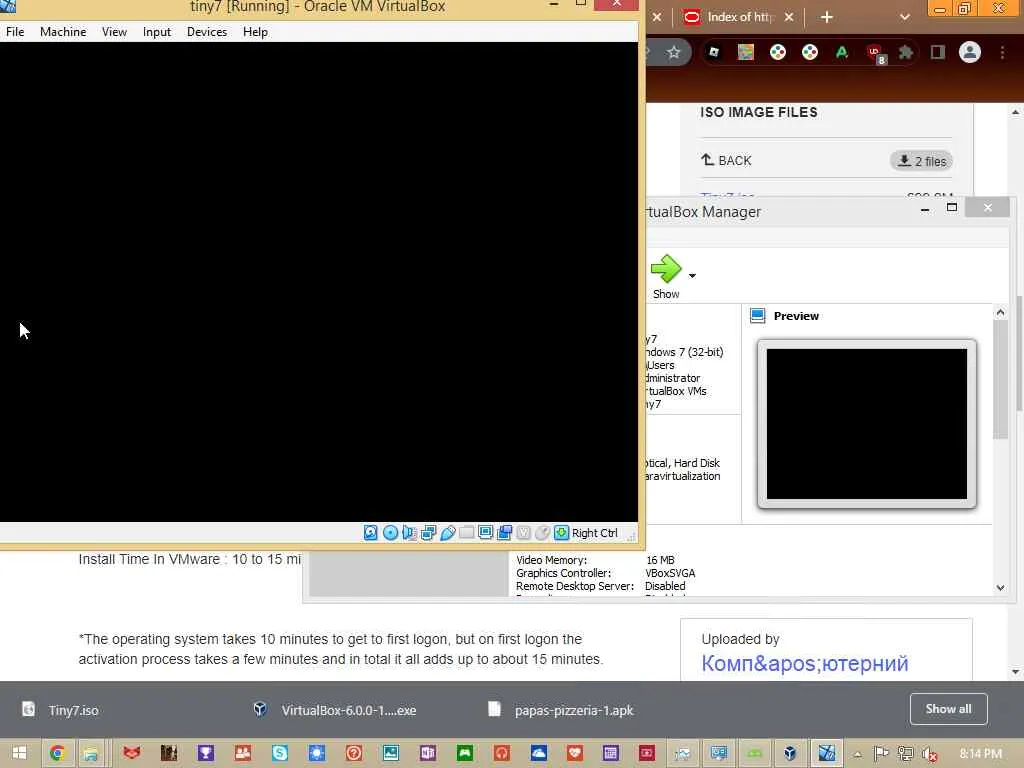Click the 2 files download badge
1024x768 pixels.
pos(921,161)
